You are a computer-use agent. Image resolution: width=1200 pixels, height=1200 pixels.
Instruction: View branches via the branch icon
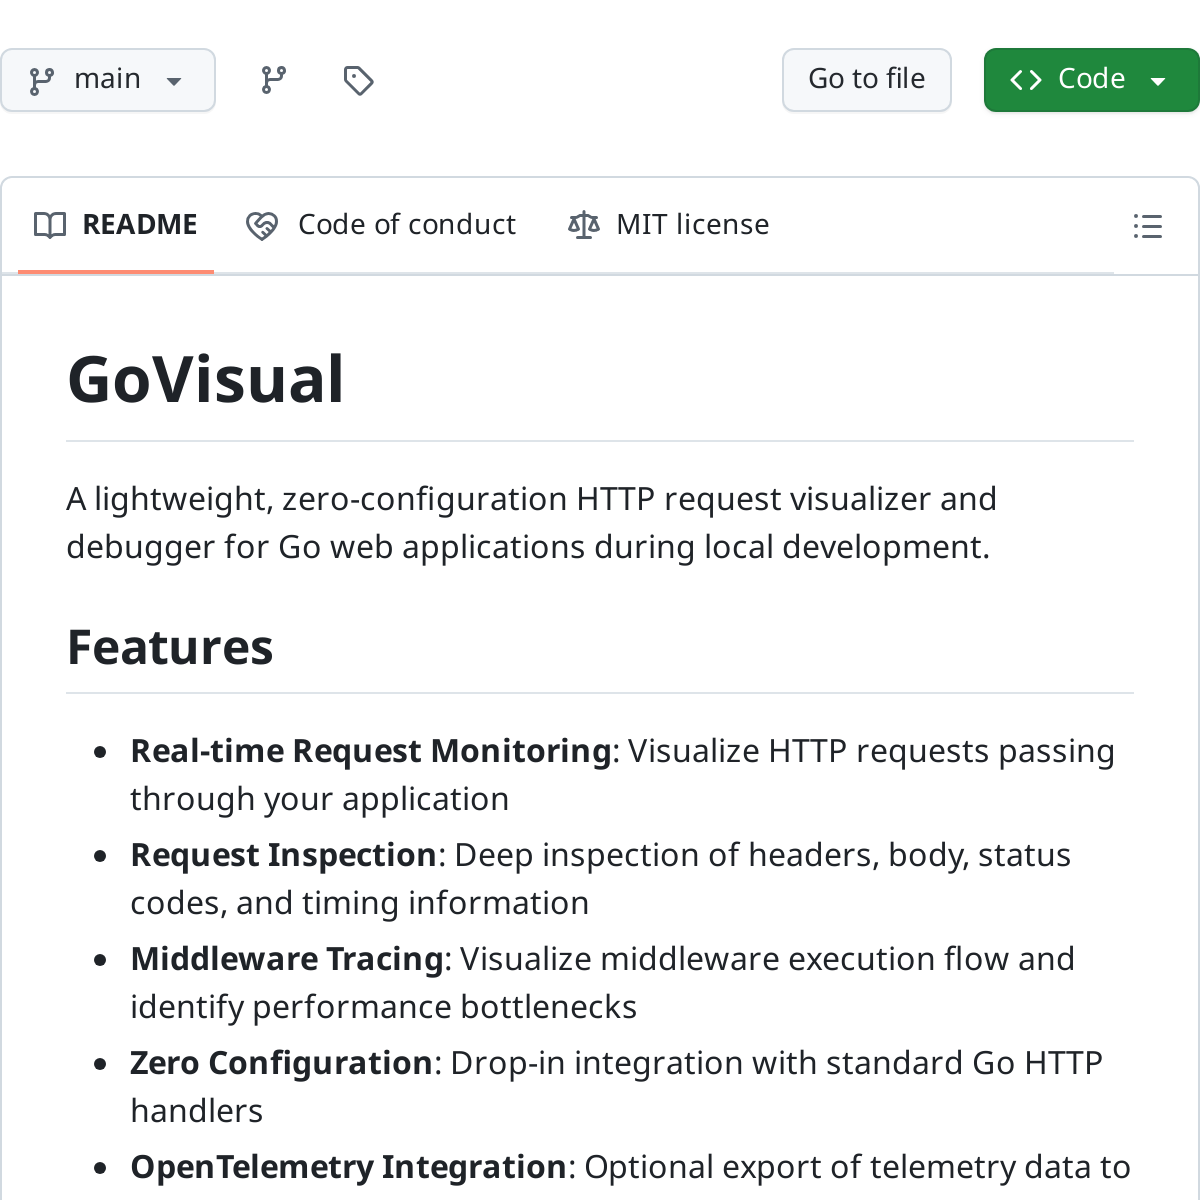point(273,80)
